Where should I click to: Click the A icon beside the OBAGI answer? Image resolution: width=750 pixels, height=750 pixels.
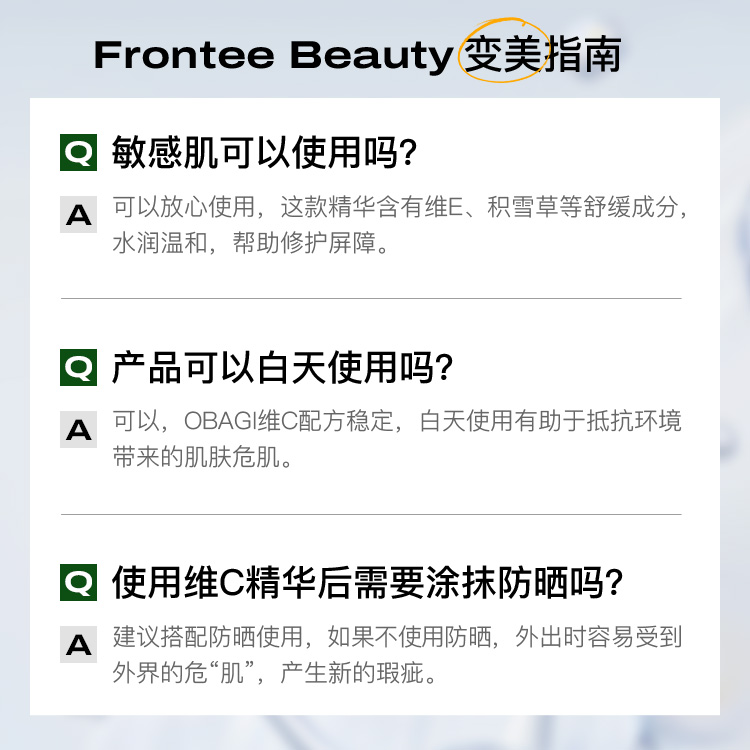coord(79,429)
